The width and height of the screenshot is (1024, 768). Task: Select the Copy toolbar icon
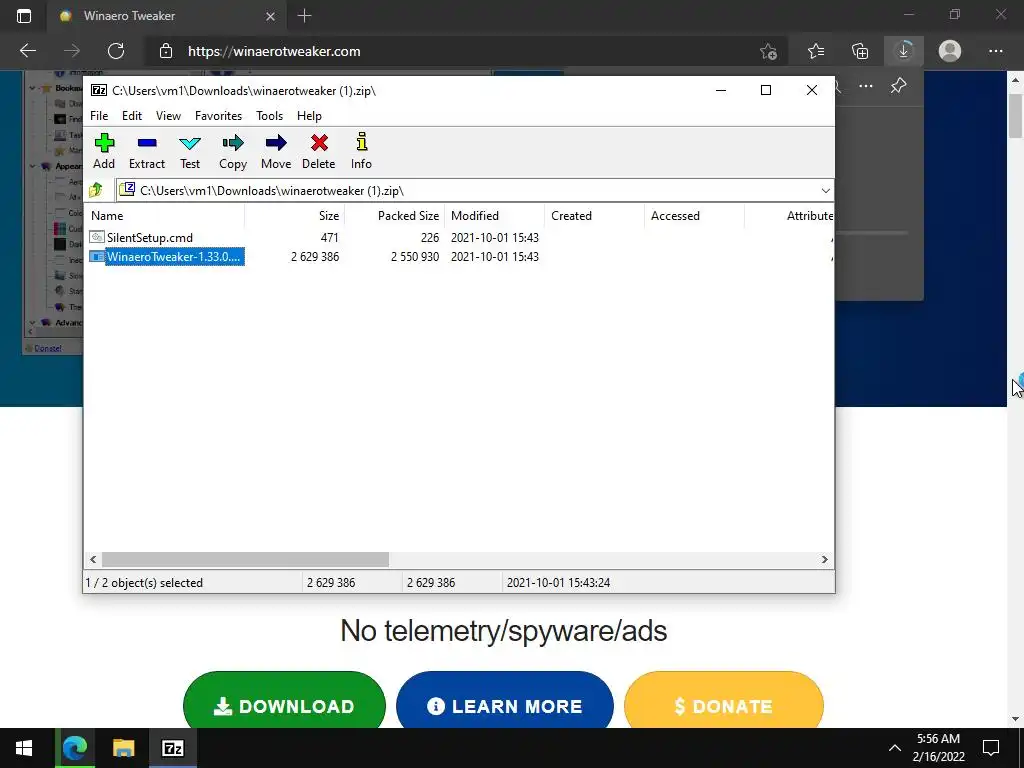pos(233,152)
